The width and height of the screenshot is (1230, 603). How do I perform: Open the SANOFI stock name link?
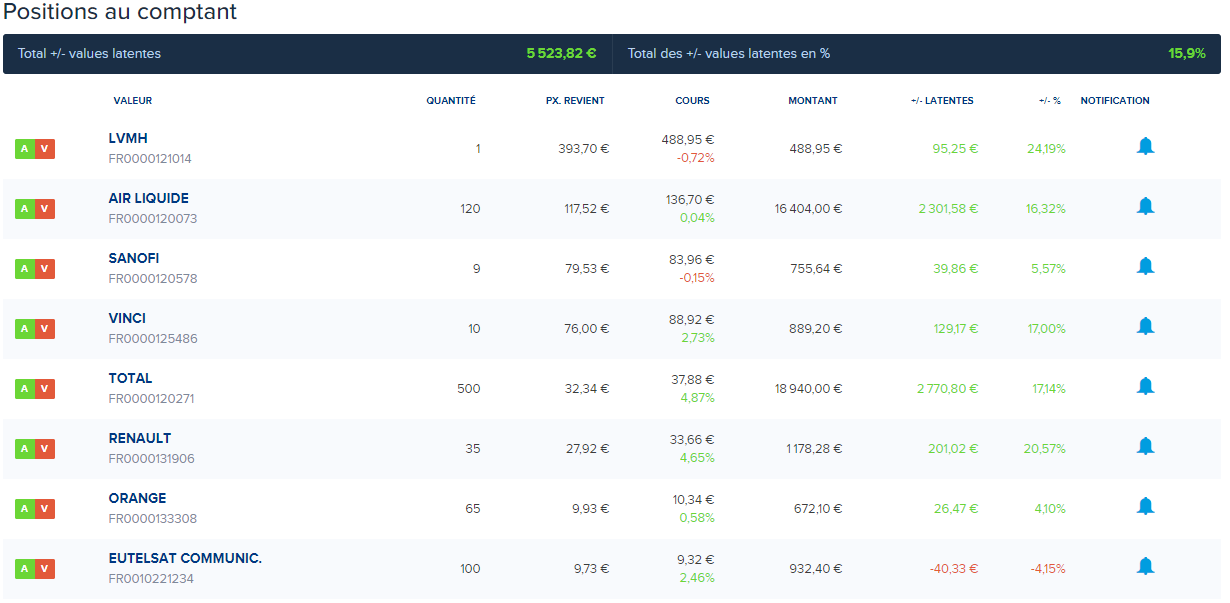click(133, 258)
